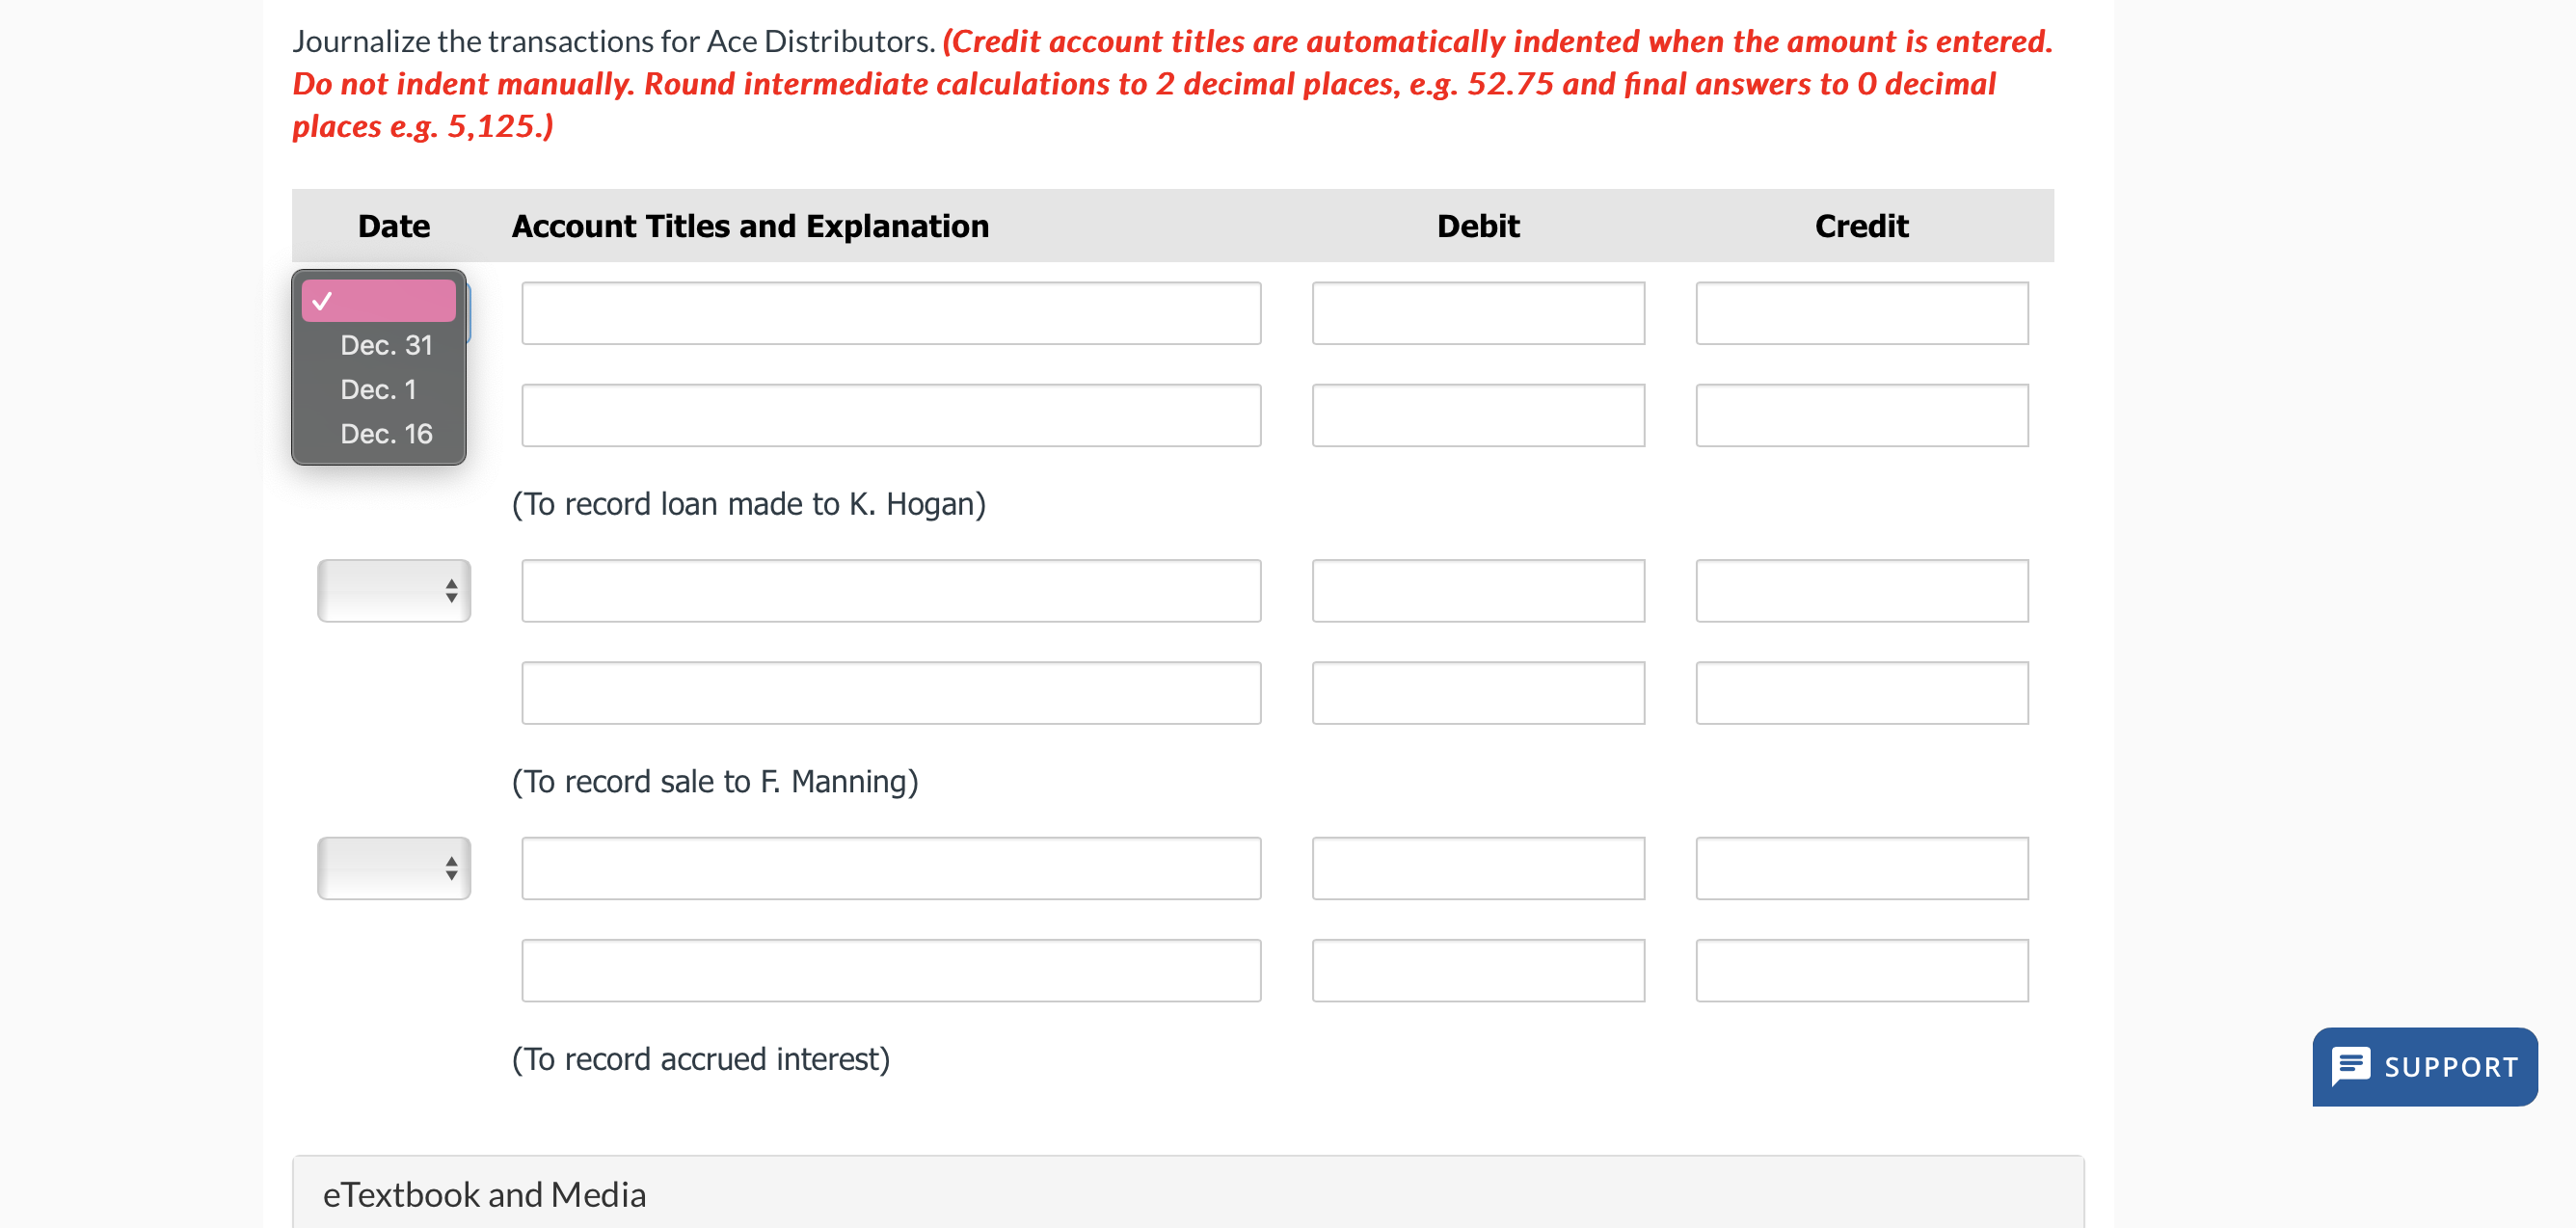Screen dimensions: 2576x1228
Task: Click the up-down arrow on third date selector
Action: (x=450, y=868)
